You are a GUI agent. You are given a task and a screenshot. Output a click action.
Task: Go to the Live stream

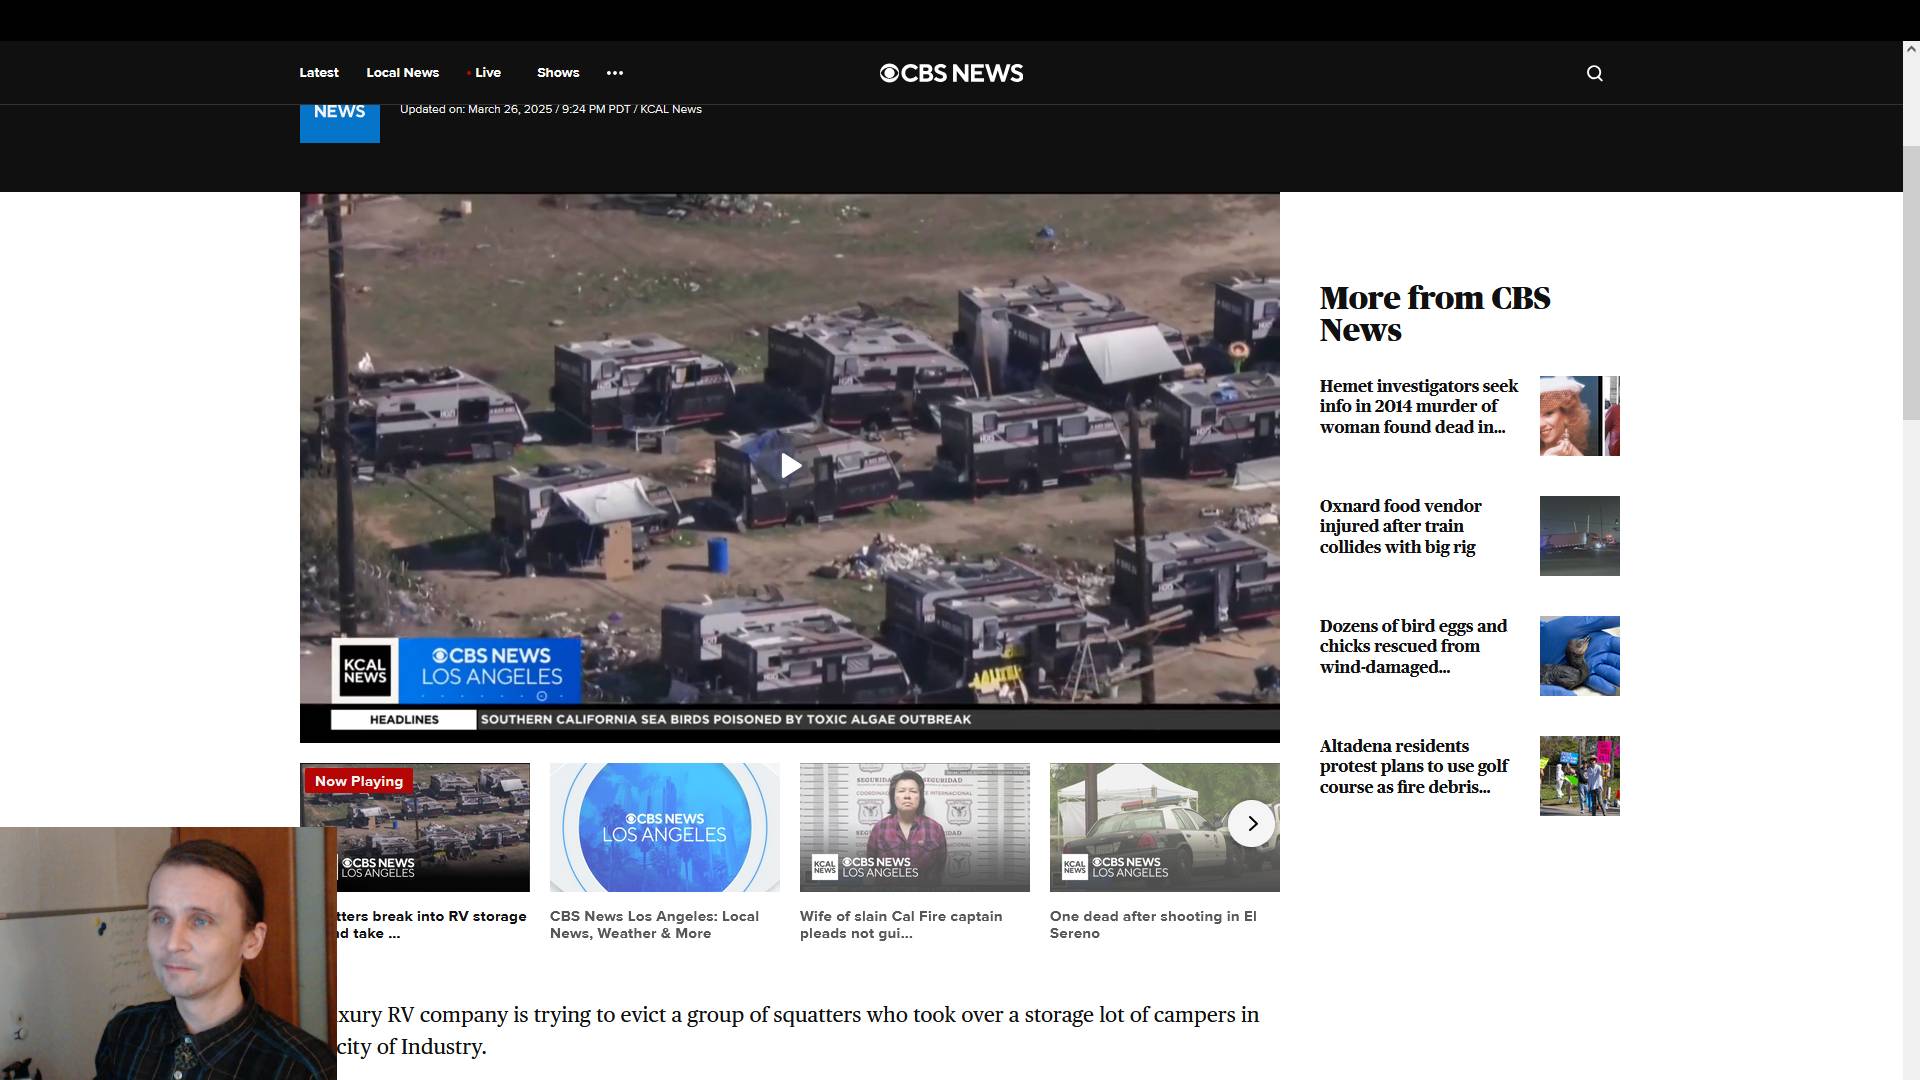487,73
